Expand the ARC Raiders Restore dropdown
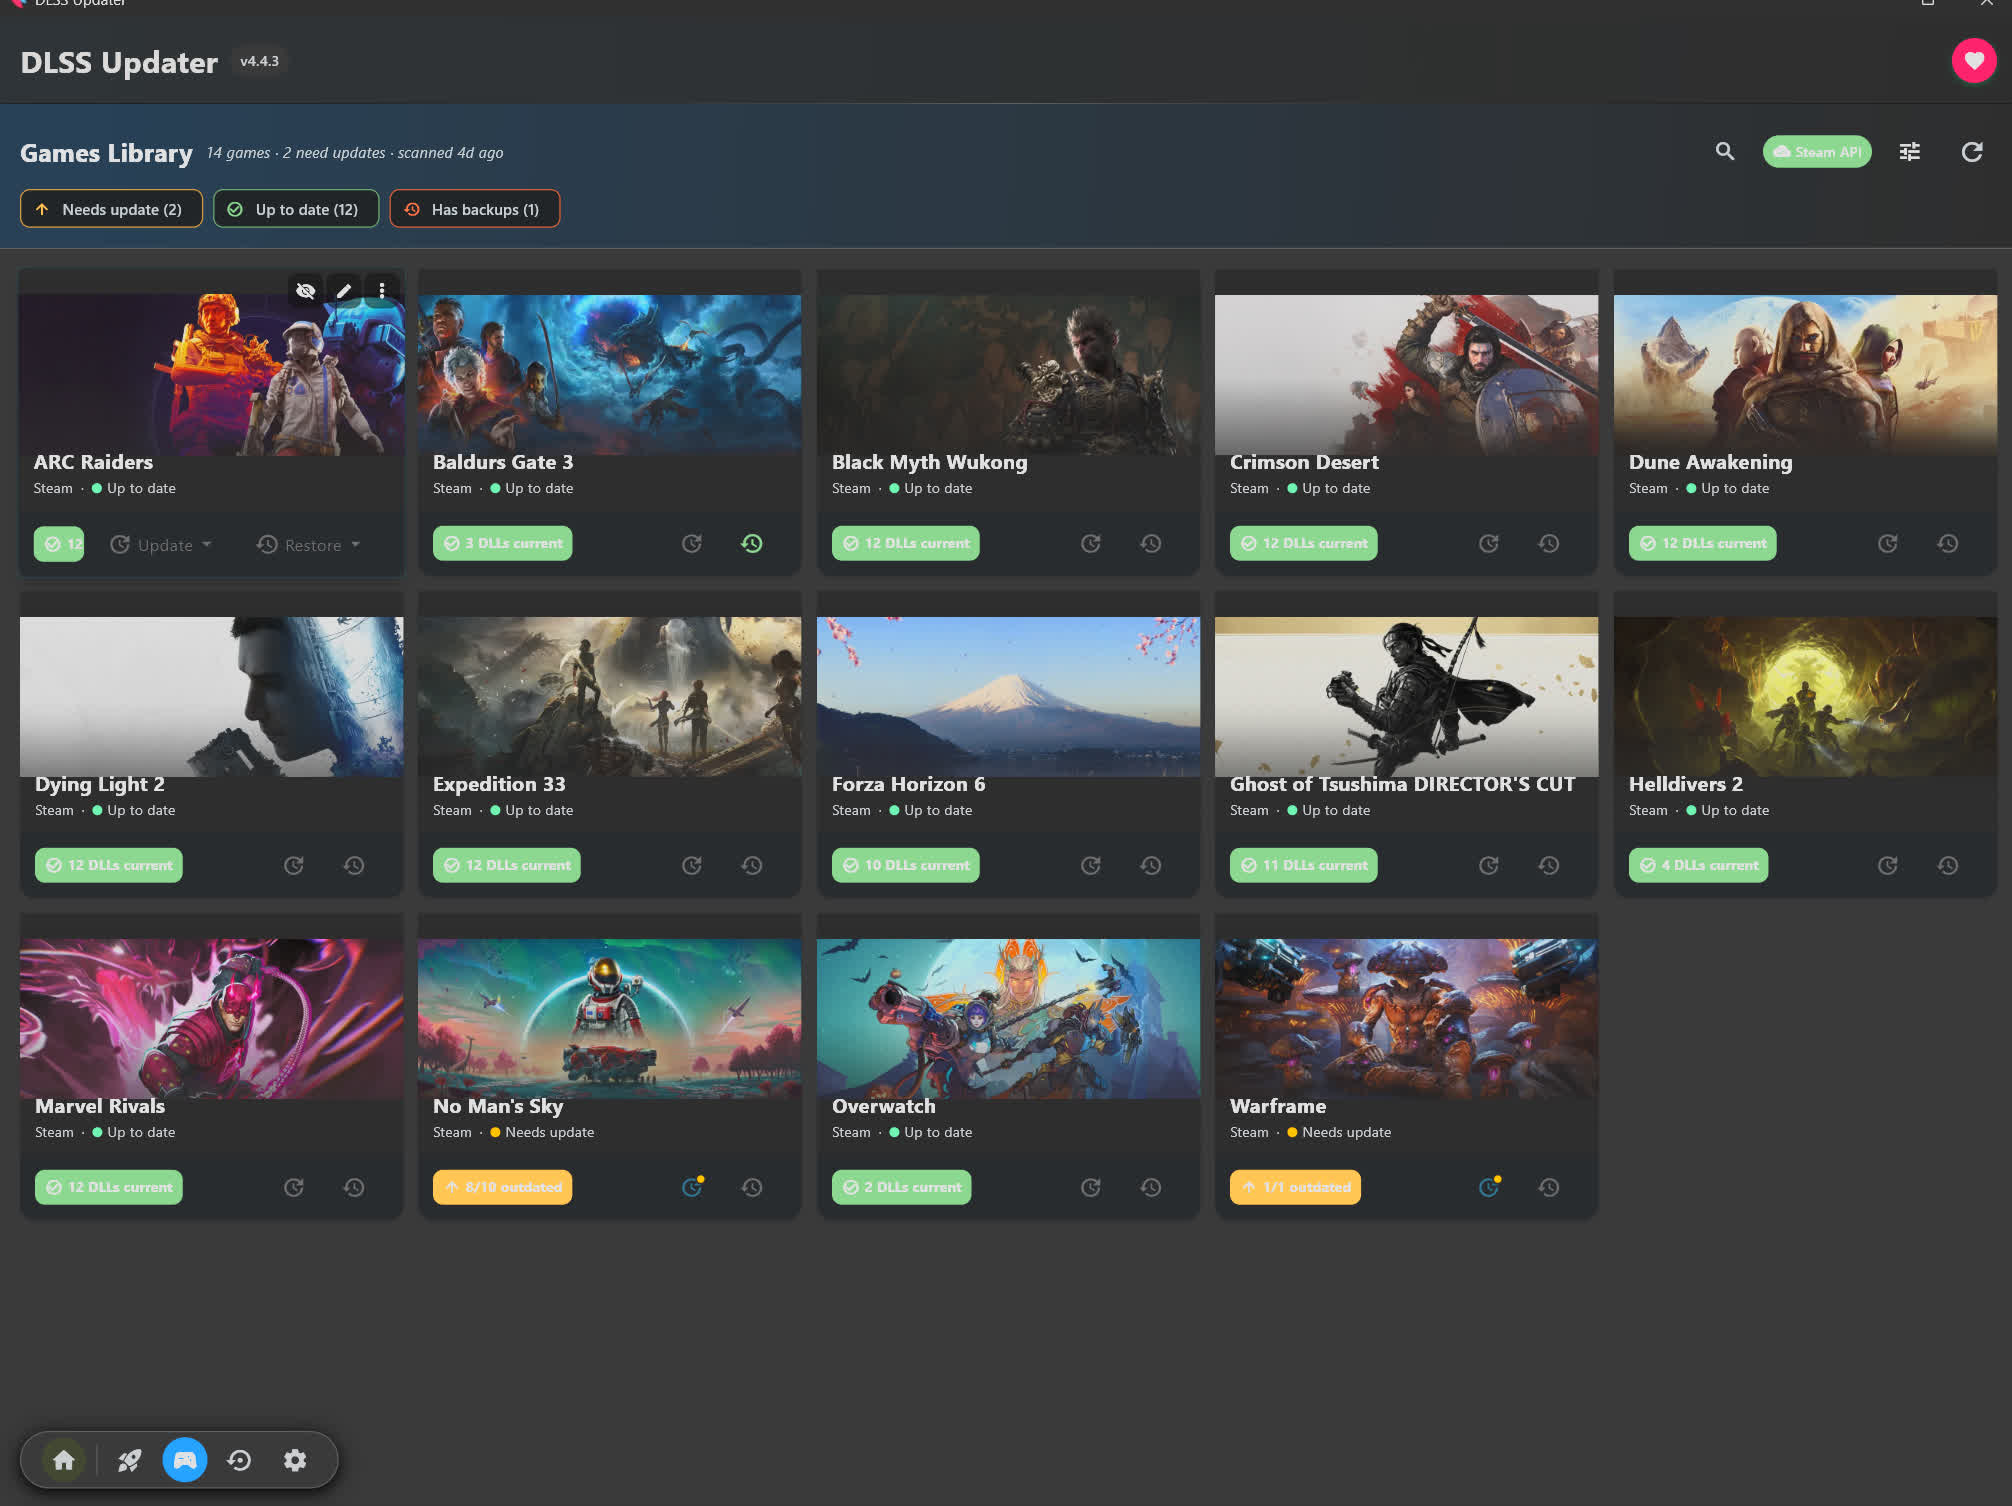2012x1506 pixels. (308, 545)
